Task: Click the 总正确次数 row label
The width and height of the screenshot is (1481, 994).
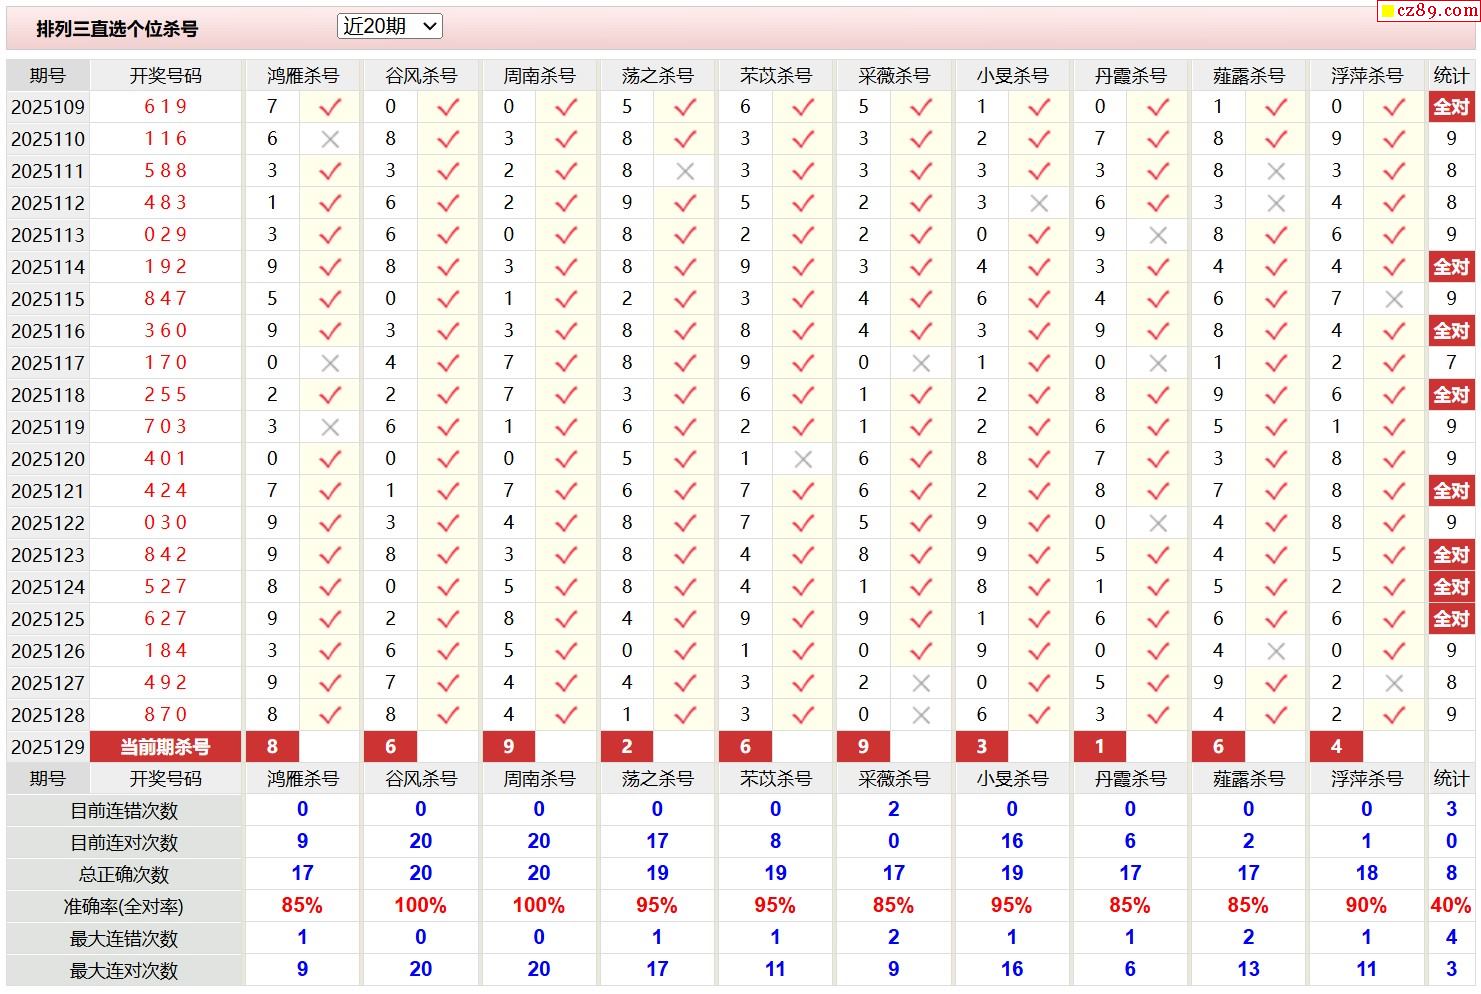Action: point(124,875)
